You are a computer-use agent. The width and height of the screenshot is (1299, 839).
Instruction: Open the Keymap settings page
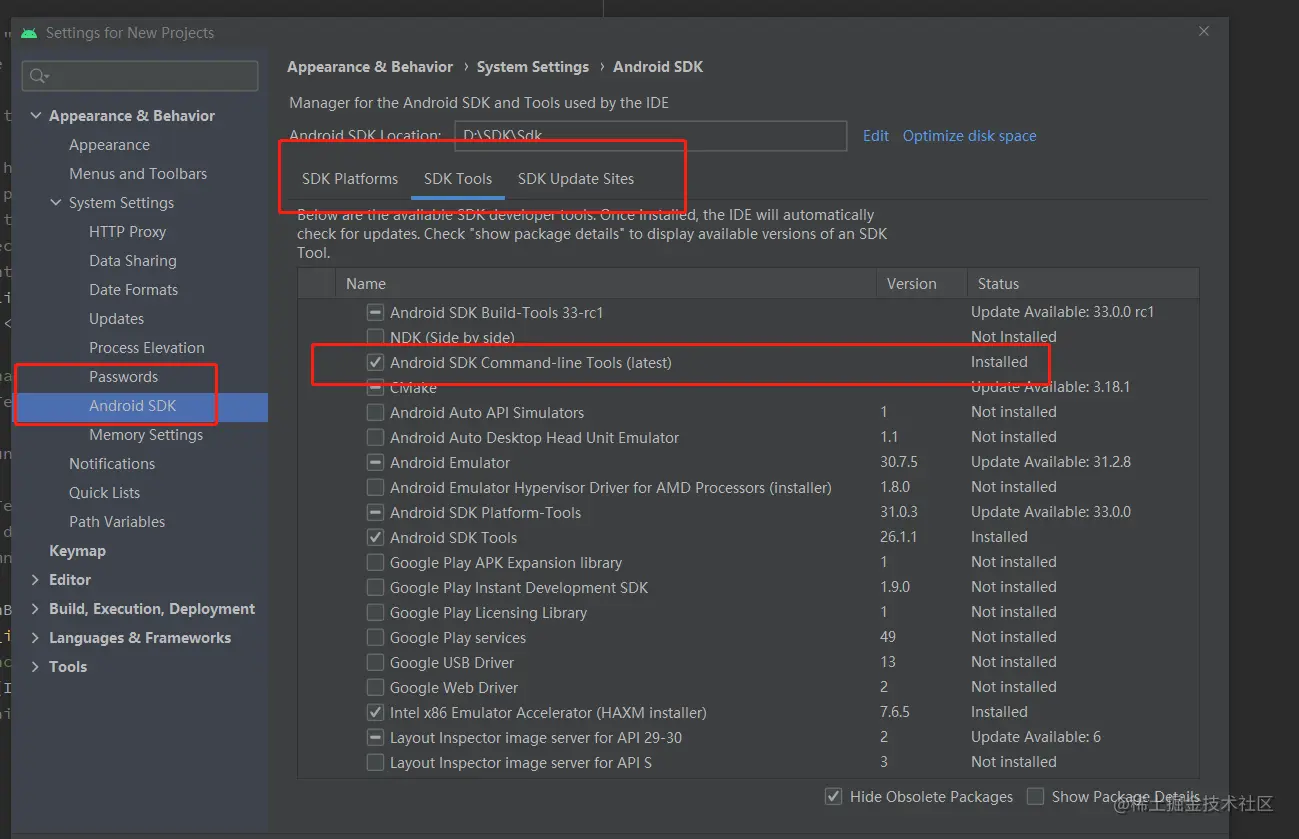point(77,551)
